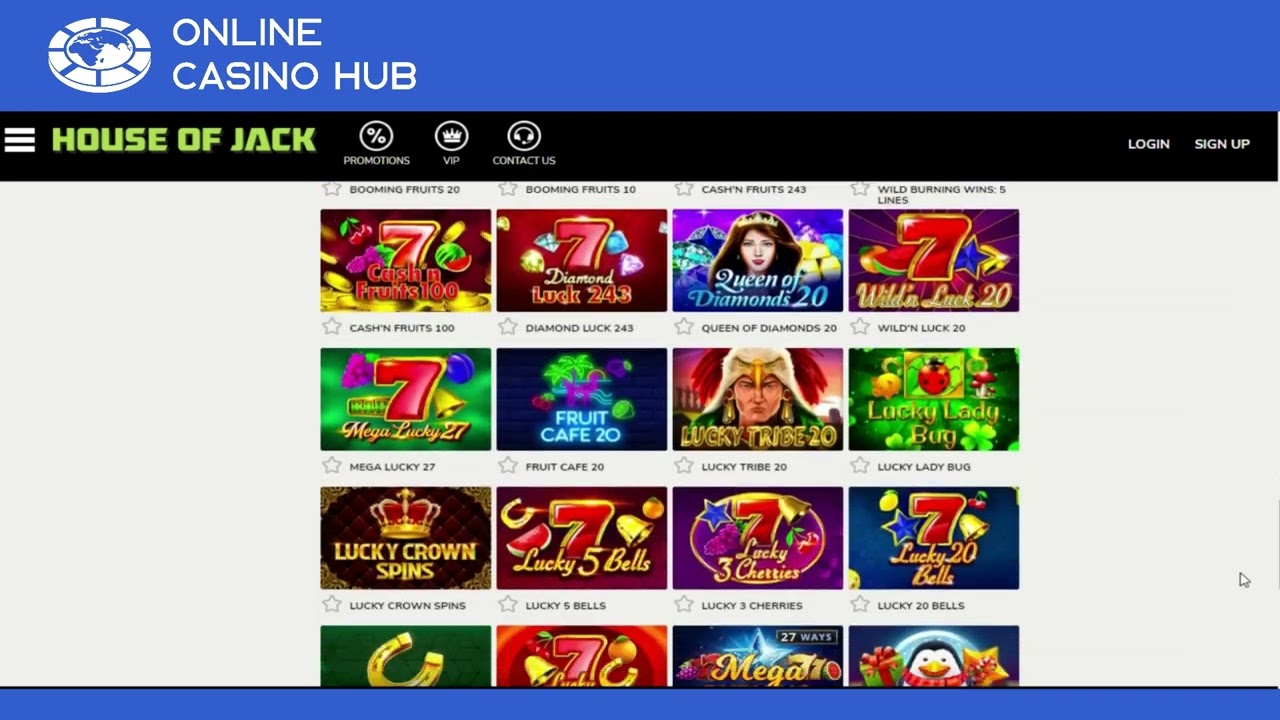Screen dimensions: 1280x720
Task: Toggle favorite star for Lucky Crown Spins
Action: (332, 605)
